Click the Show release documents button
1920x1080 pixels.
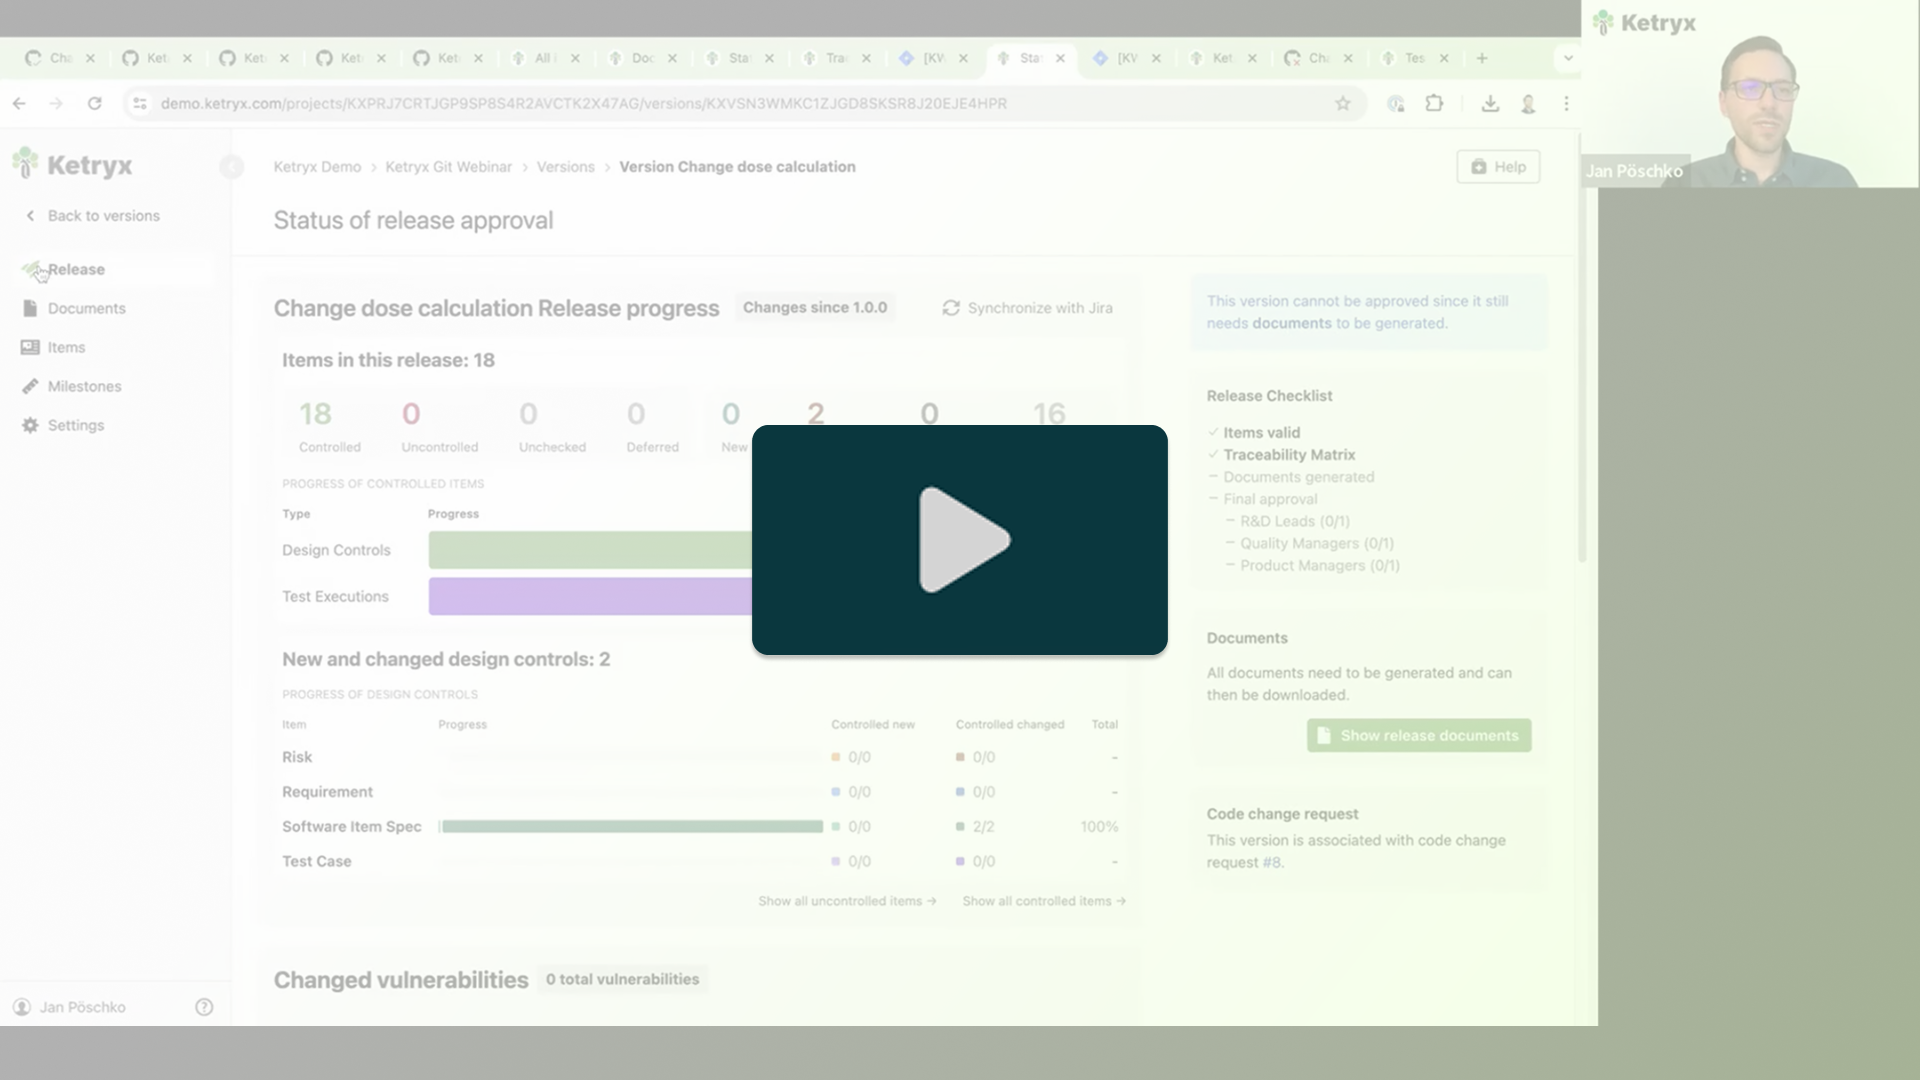point(1419,735)
